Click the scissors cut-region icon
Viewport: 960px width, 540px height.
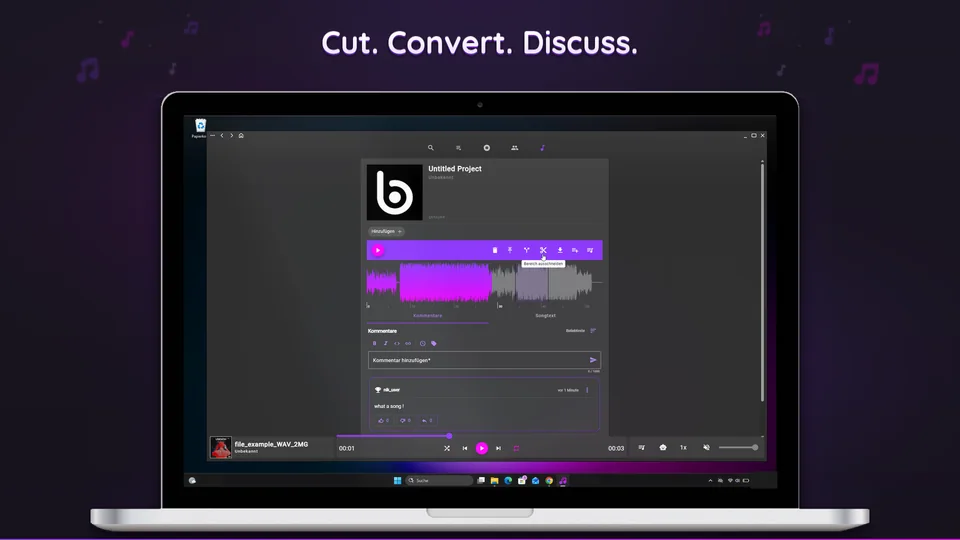tap(543, 250)
